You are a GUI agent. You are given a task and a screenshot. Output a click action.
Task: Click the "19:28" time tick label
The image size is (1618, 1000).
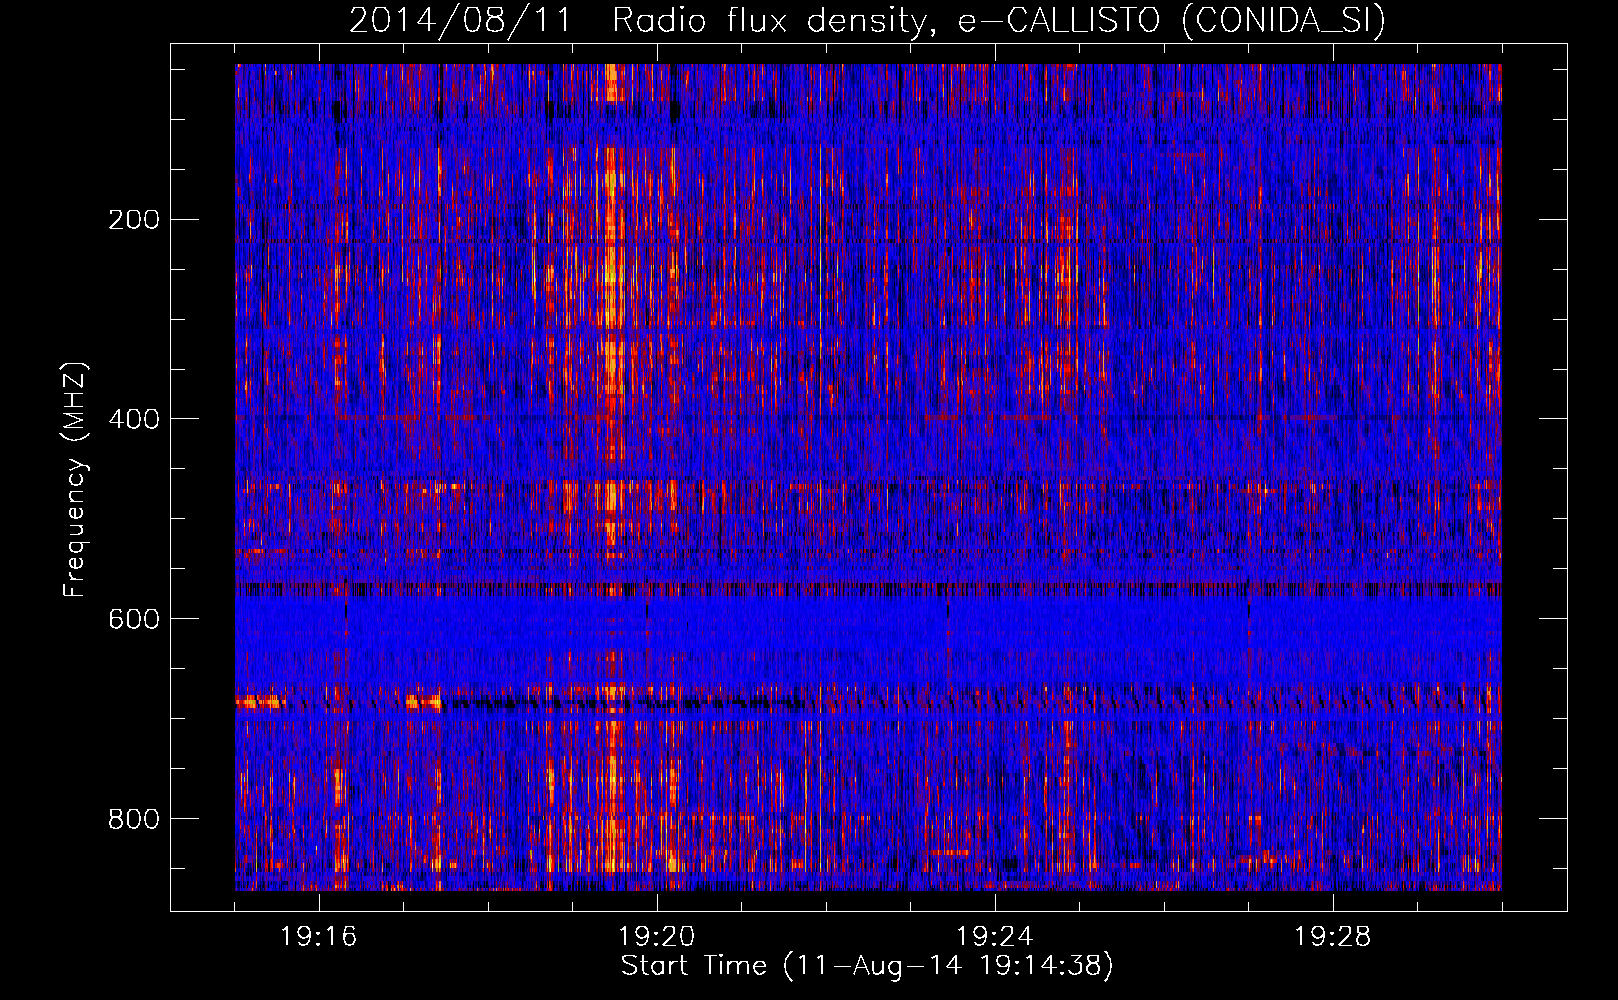1333,937
